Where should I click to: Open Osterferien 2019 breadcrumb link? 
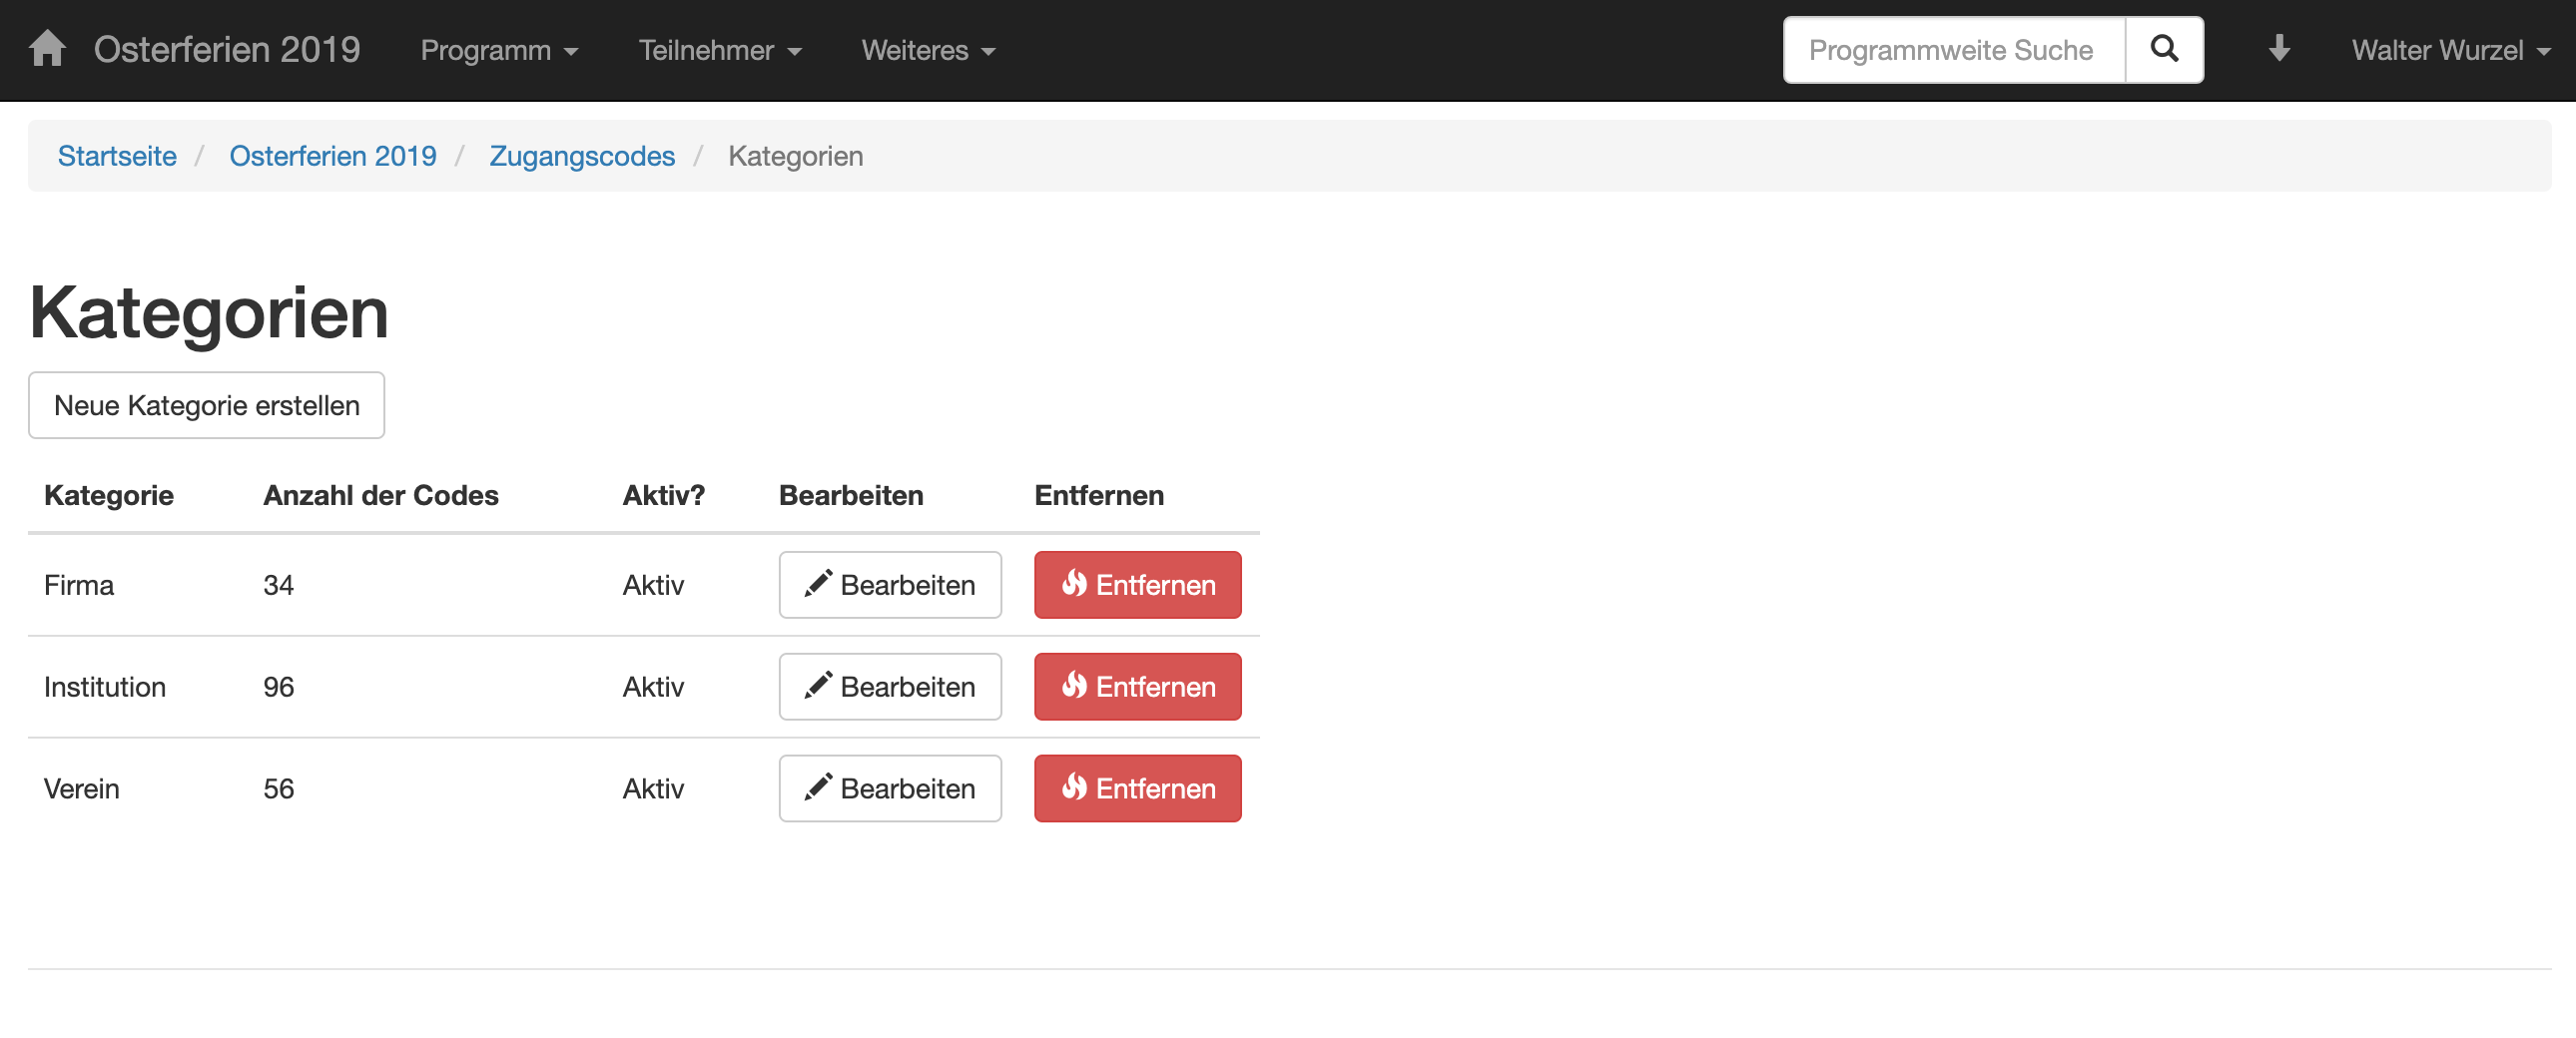click(x=332, y=156)
